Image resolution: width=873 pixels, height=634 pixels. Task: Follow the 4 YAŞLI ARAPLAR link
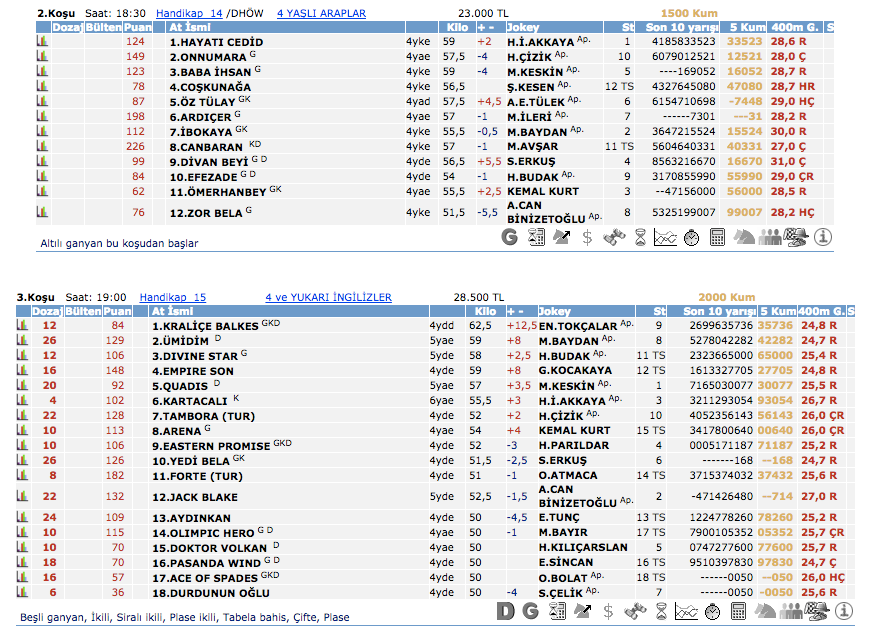tap(321, 13)
